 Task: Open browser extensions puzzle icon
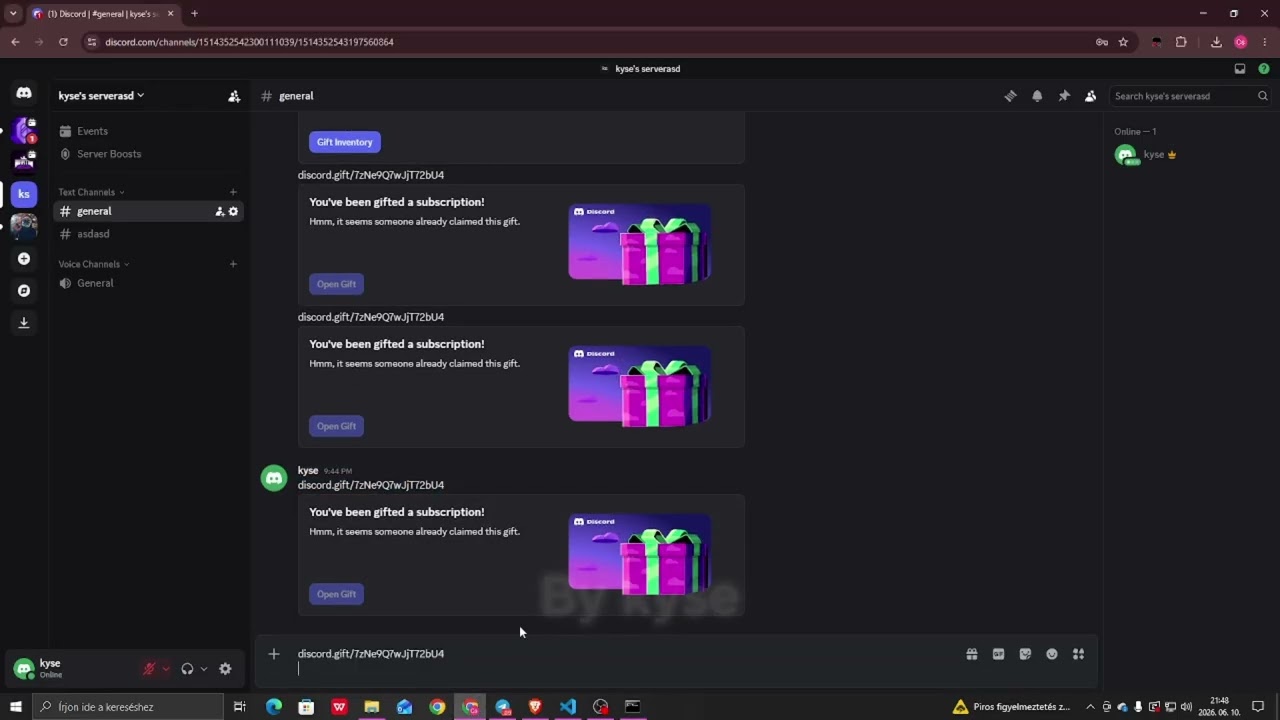coord(1181,42)
